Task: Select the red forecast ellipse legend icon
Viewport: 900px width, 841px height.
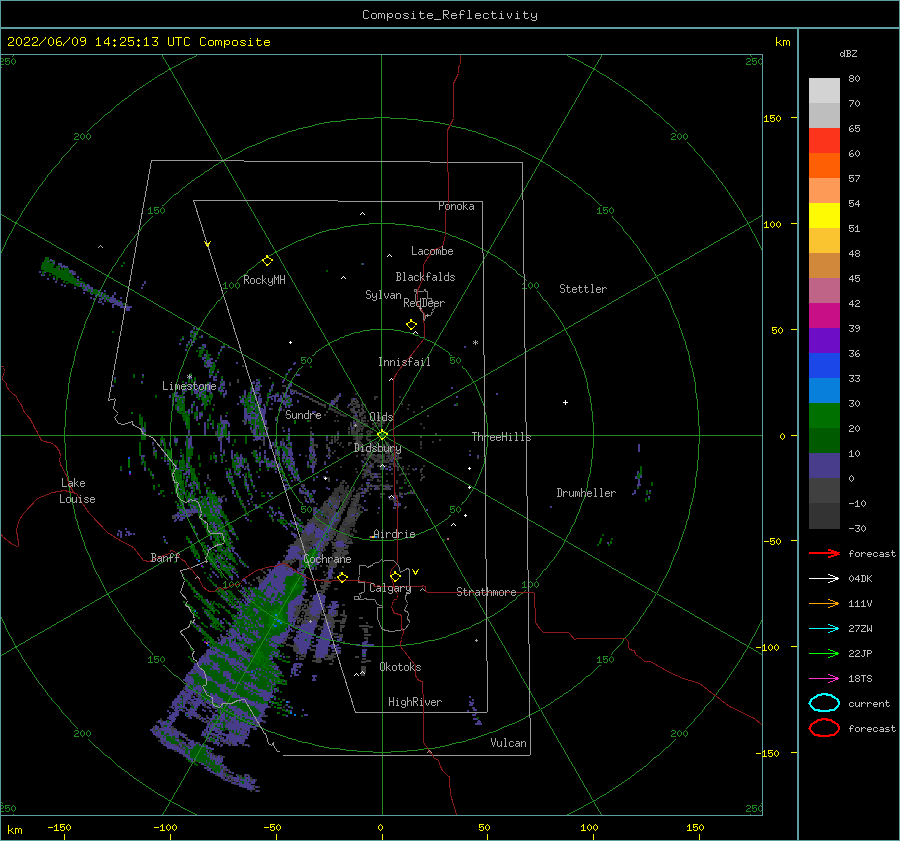Action: click(x=824, y=728)
